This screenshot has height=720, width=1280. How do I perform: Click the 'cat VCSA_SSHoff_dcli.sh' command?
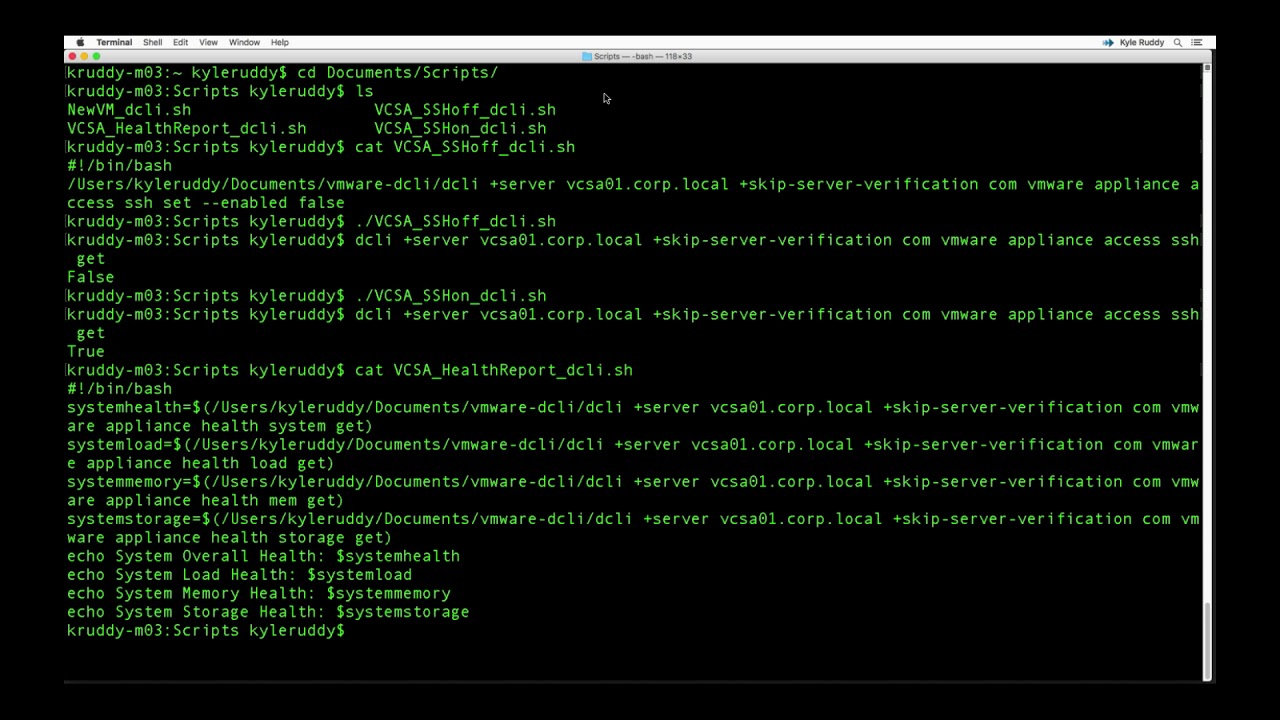(465, 147)
